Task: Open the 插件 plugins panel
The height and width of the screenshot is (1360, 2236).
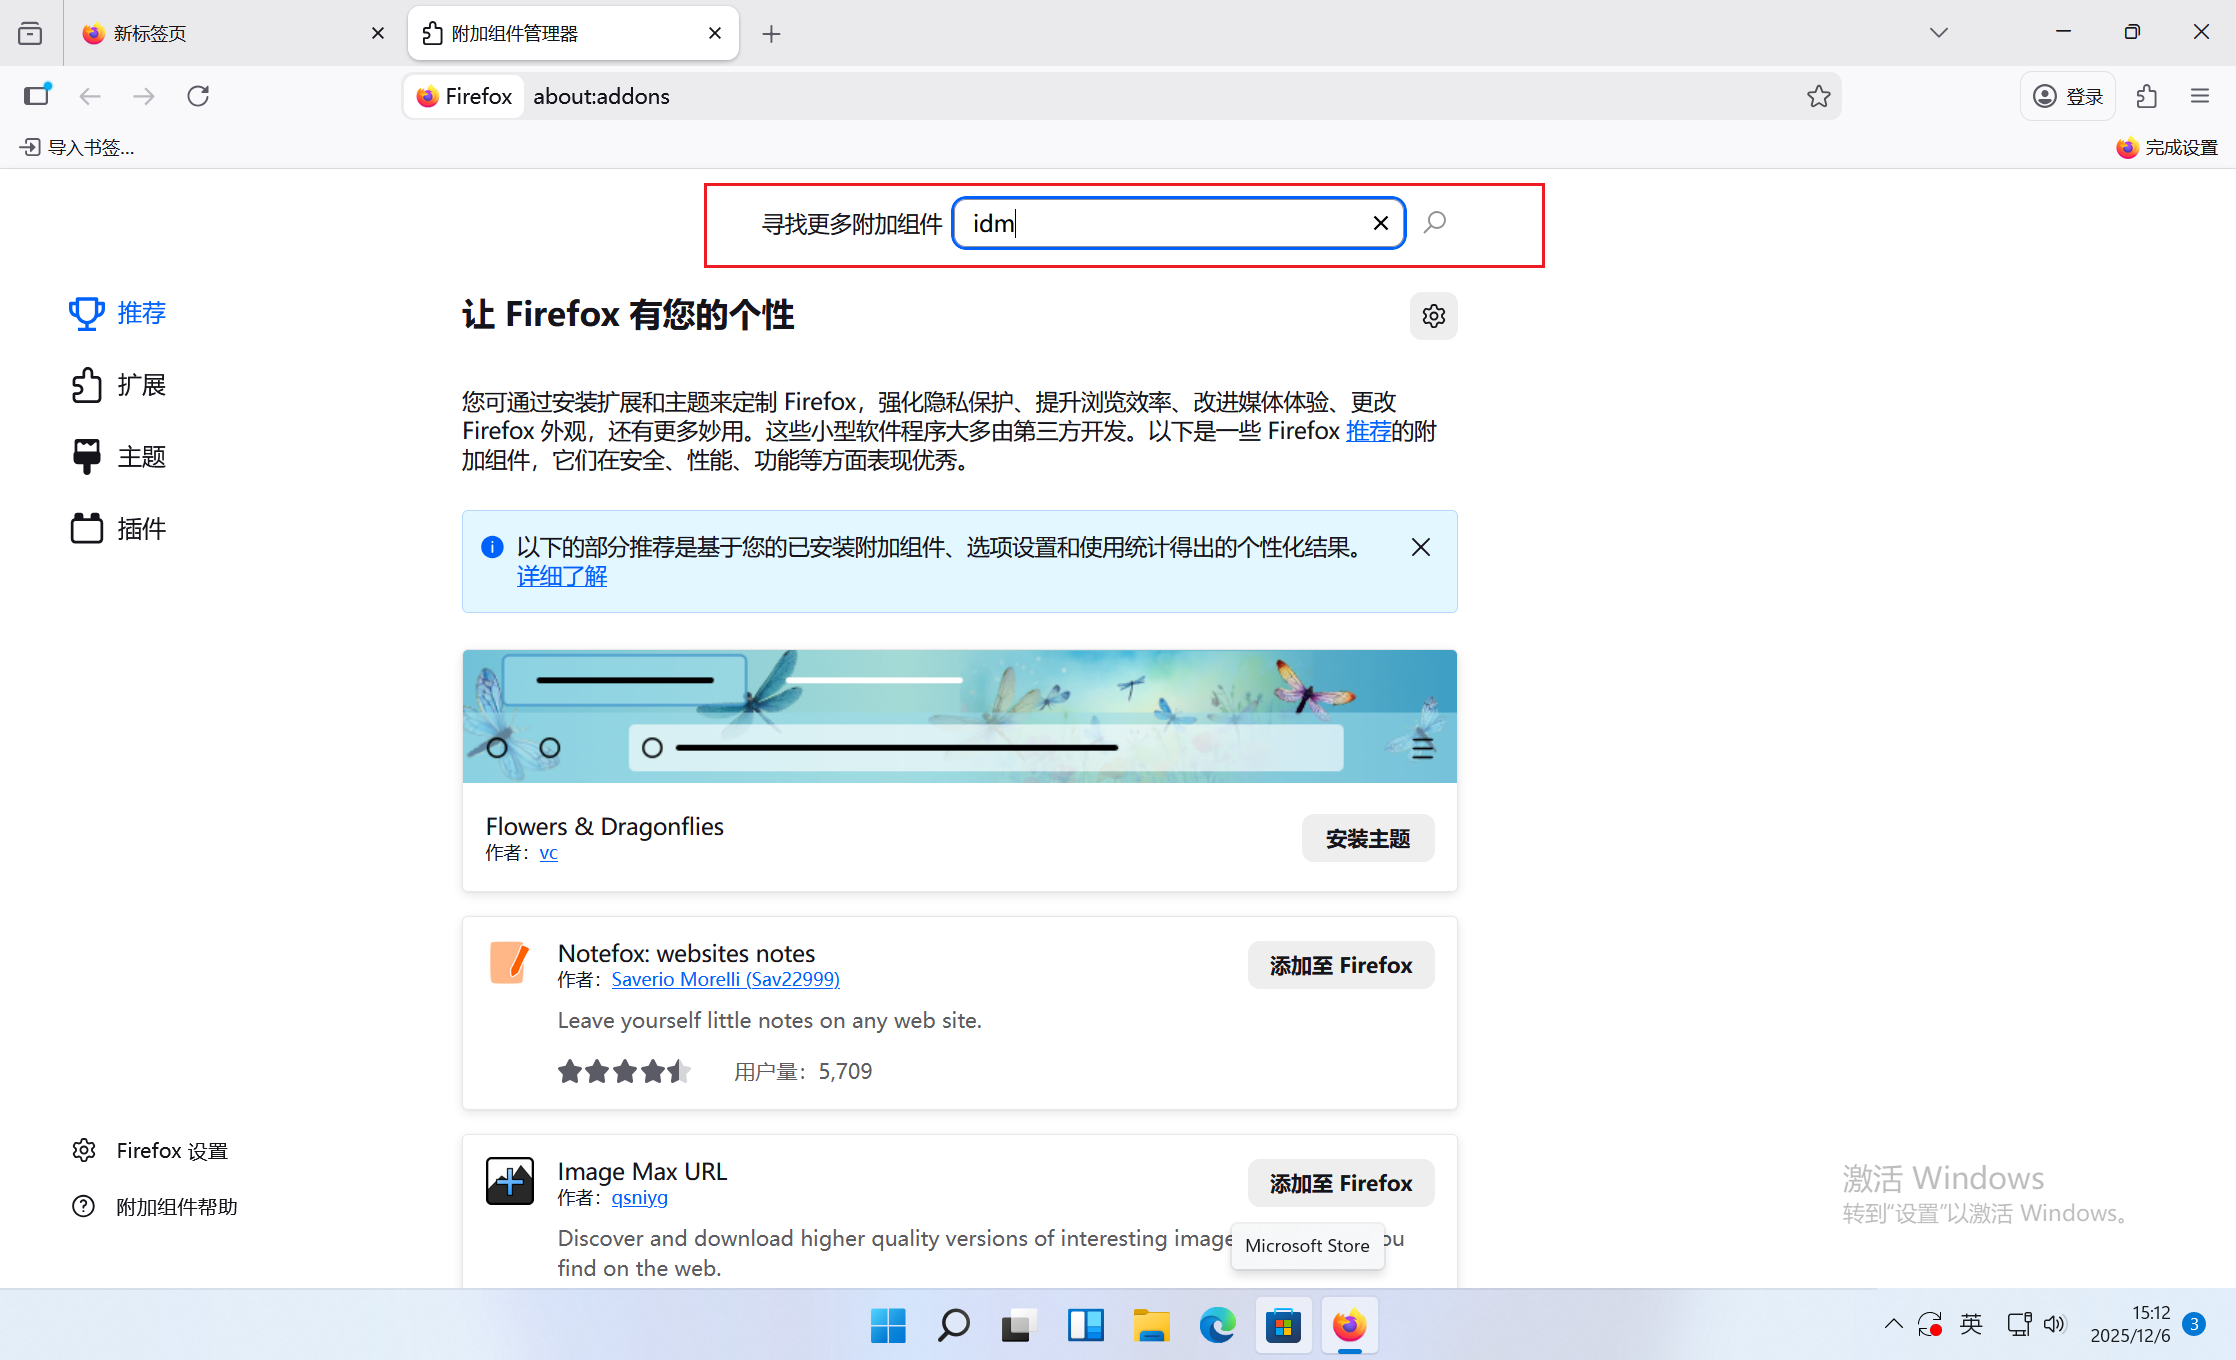Action: click(140, 528)
